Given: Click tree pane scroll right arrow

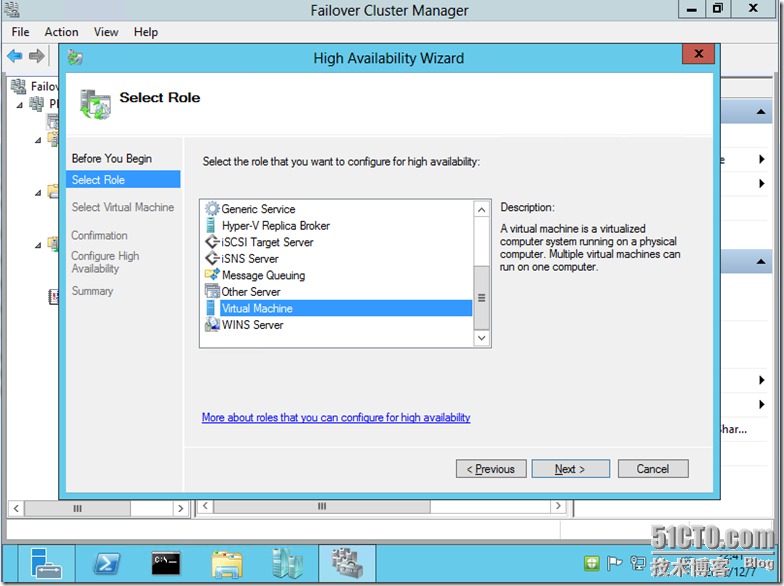Looking at the screenshot, I should coord(180,508).
